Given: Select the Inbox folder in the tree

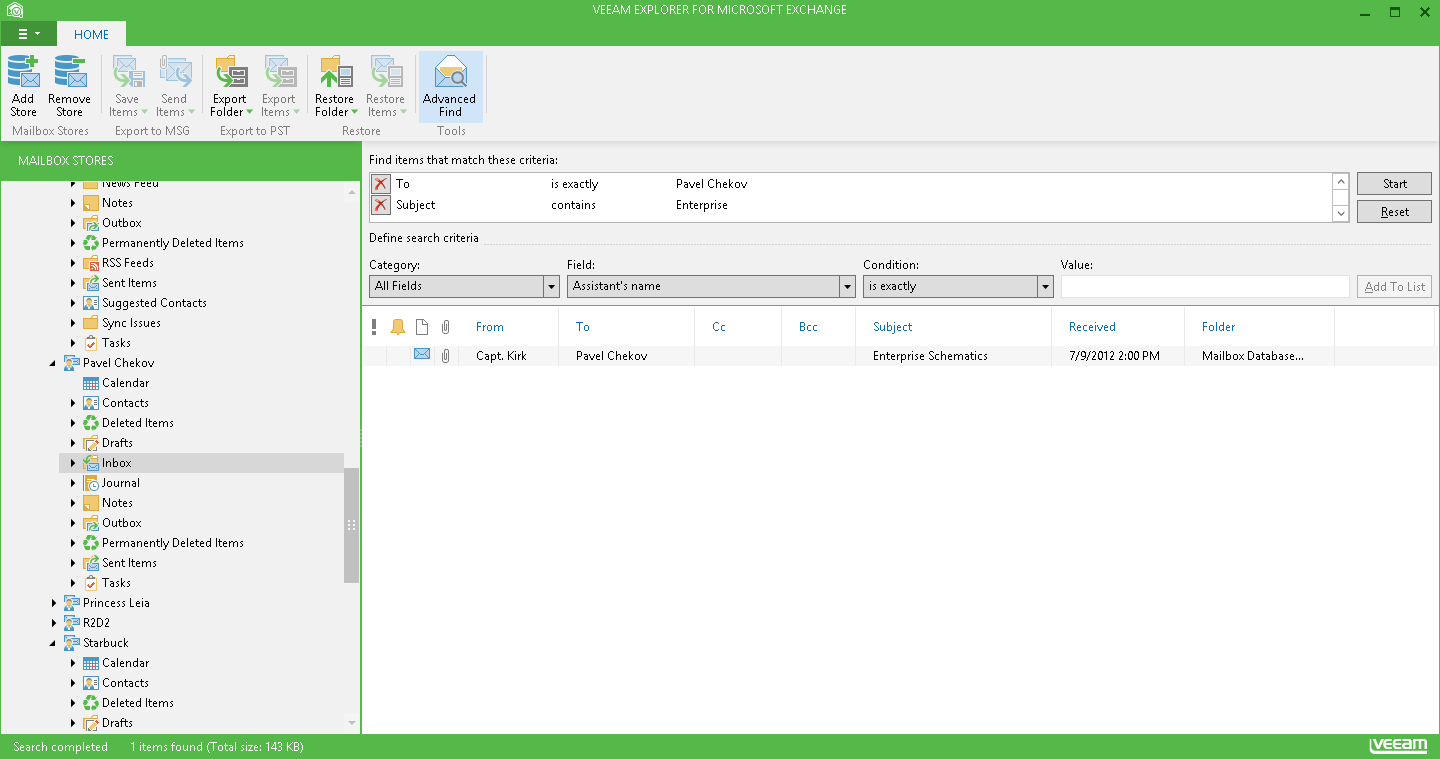Looking at the screenshot, I should 116,463.
